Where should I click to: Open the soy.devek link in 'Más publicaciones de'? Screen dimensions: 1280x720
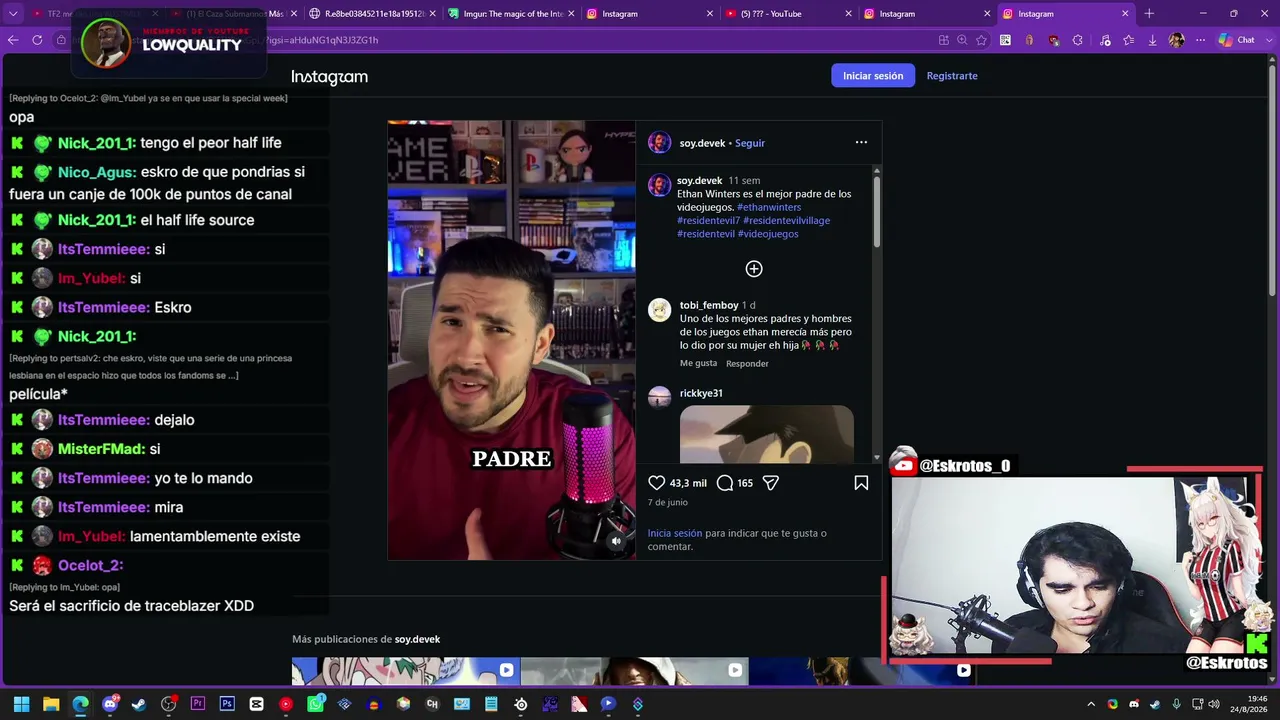(417, 639)
